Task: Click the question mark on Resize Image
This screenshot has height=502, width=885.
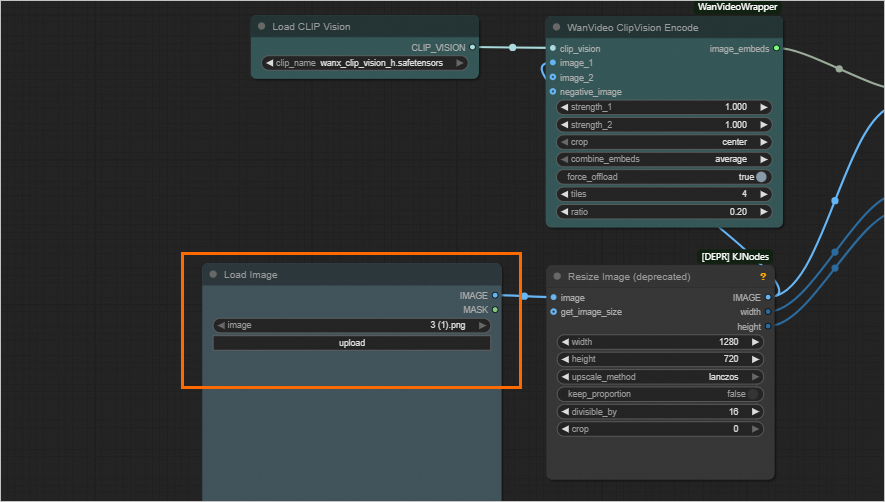Action: (x=763, y=276)
